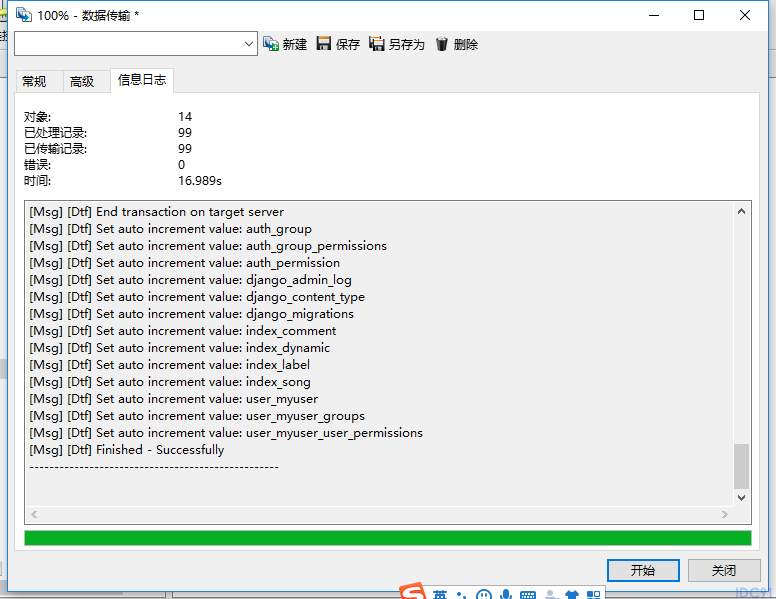Screen dimensions: 776x599
Task: Click the 另存为 save-as icon
Action: pyautogui.click(x=377, y=44)
